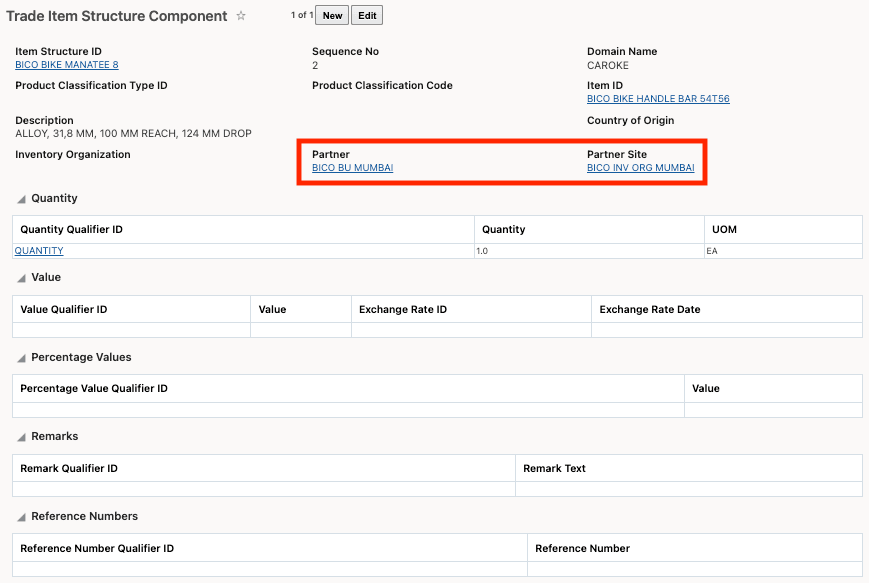Collapse the Value section

point(22,278)
